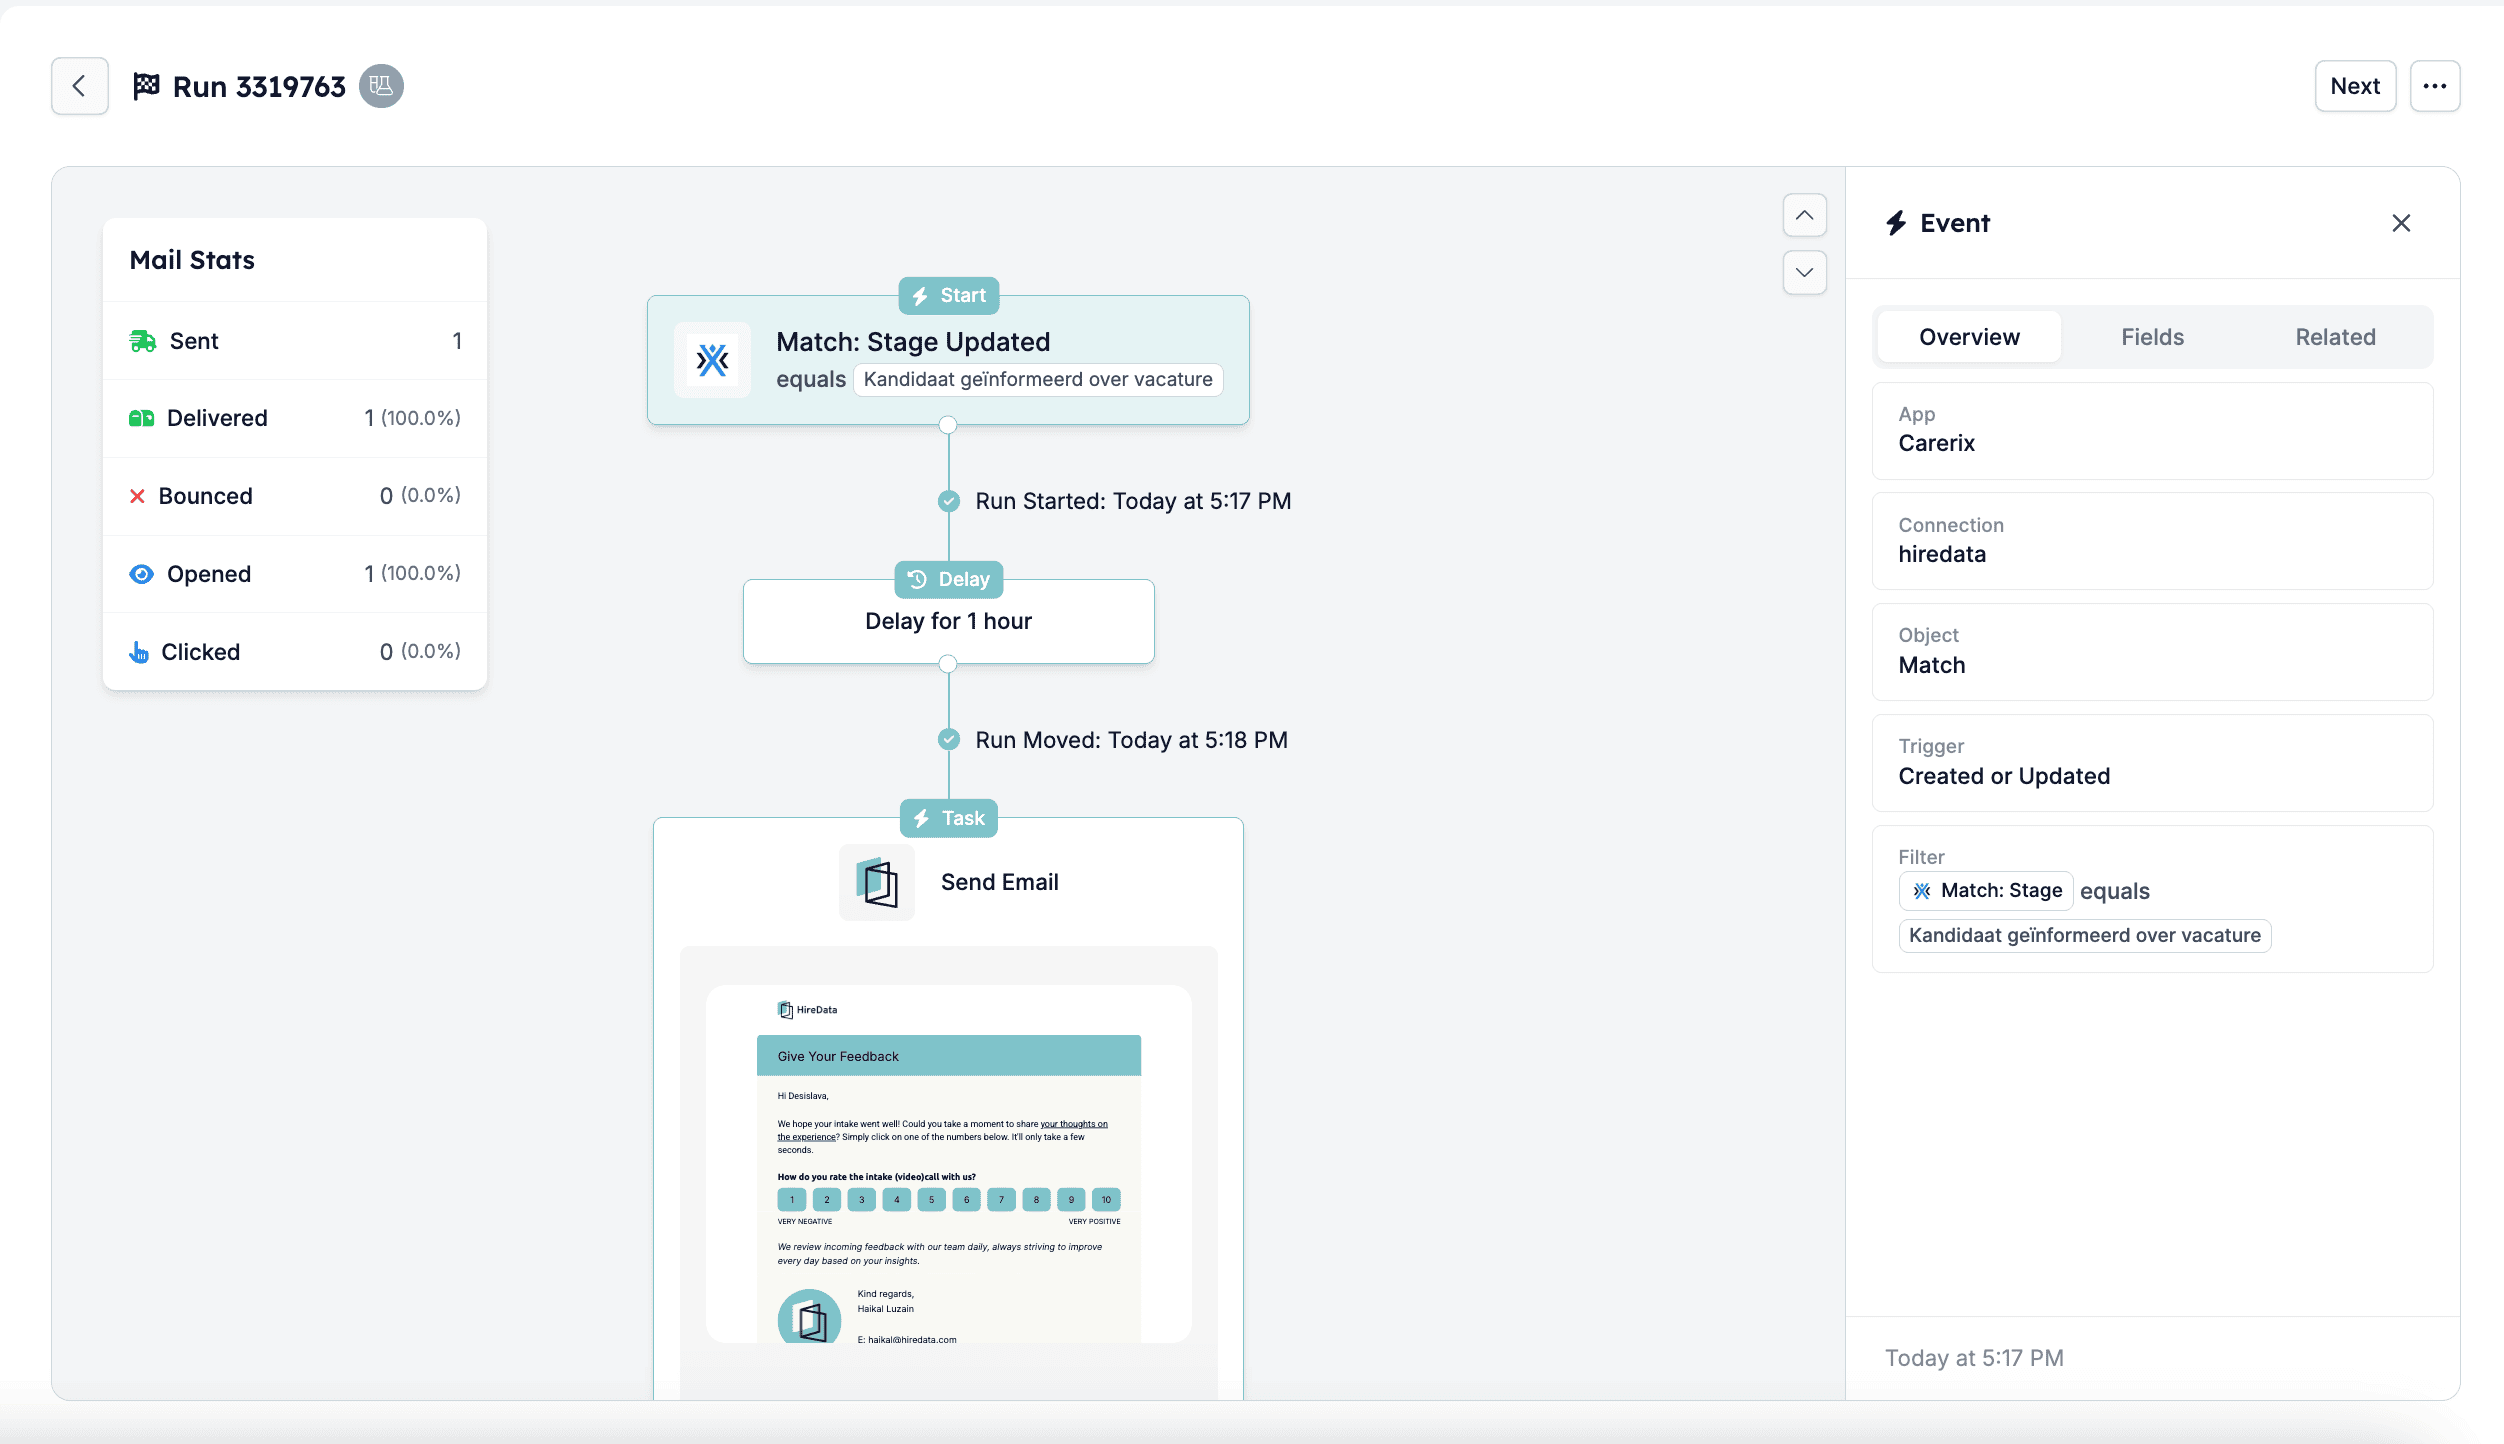
Task: Click the Clicked pointer hand icon
Action: (x=139, y=652)
